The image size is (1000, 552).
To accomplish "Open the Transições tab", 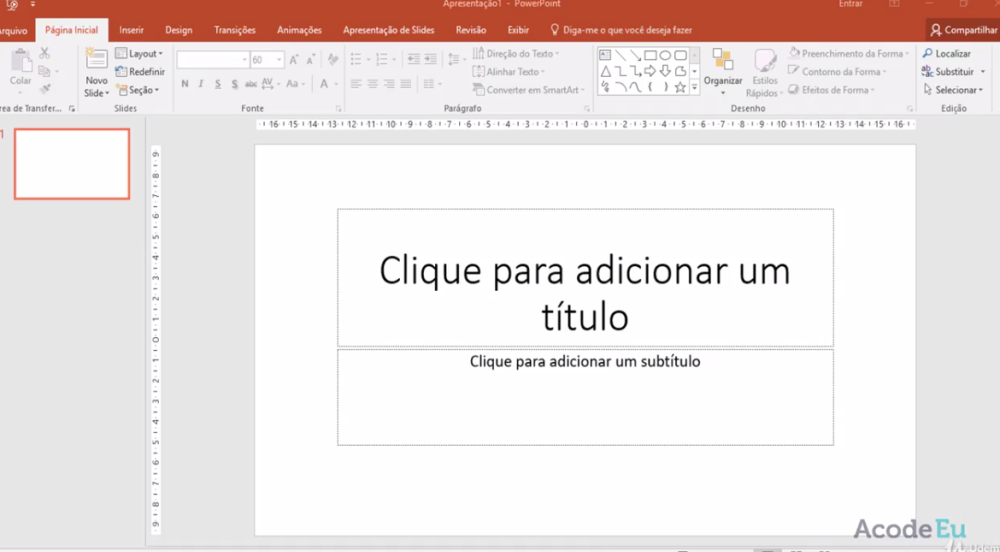I will [235, 30].
